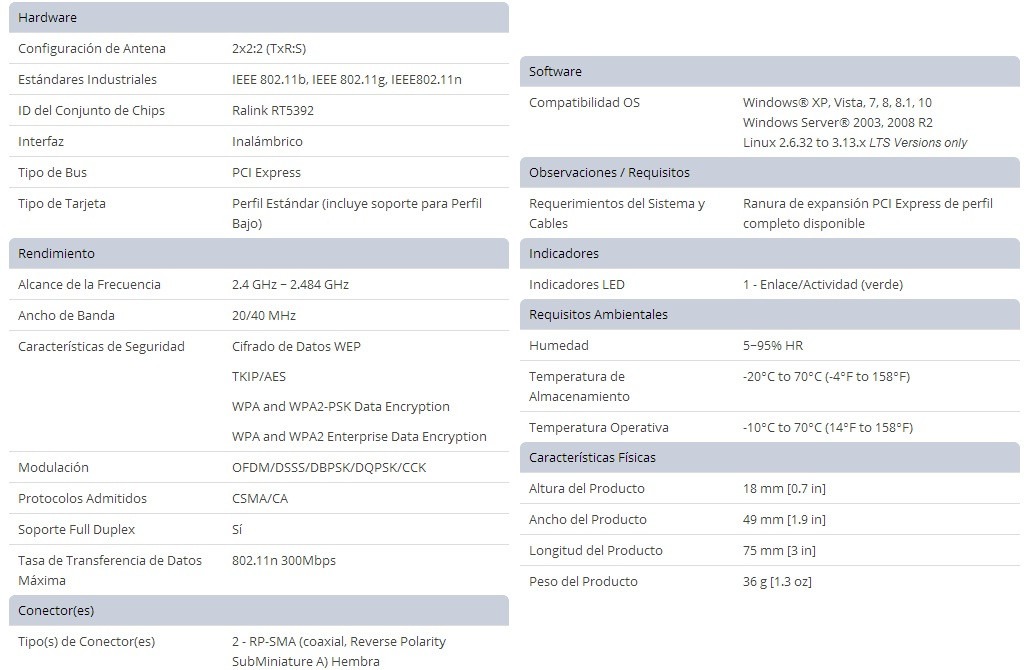Select the 20/40 MHz bandwidth value

(x=264, y=315)
